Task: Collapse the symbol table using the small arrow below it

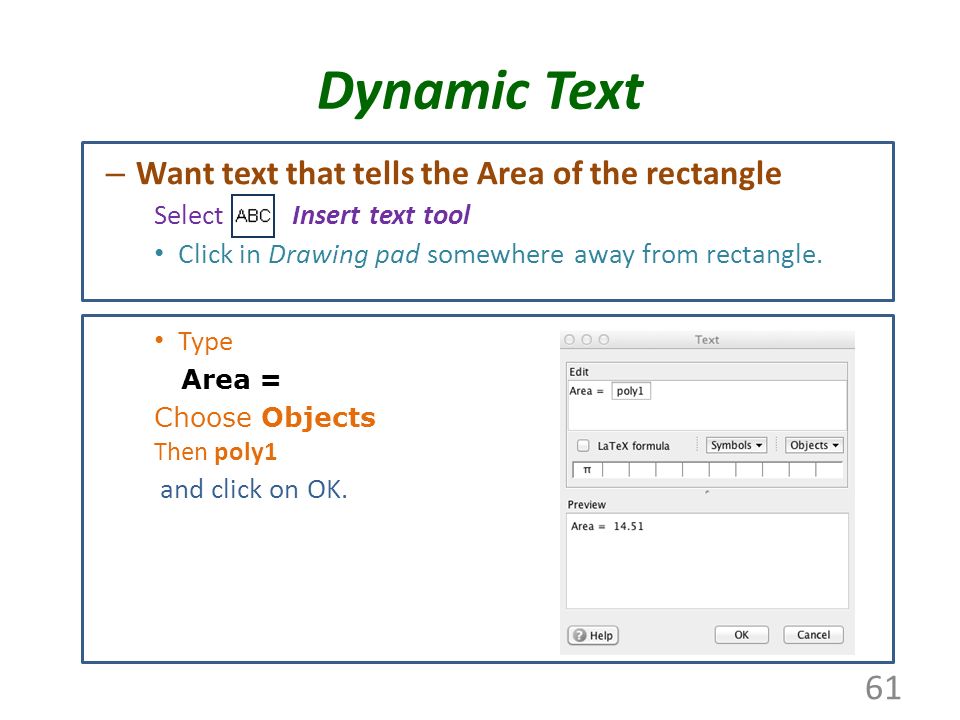Action: tap(707, 492)
